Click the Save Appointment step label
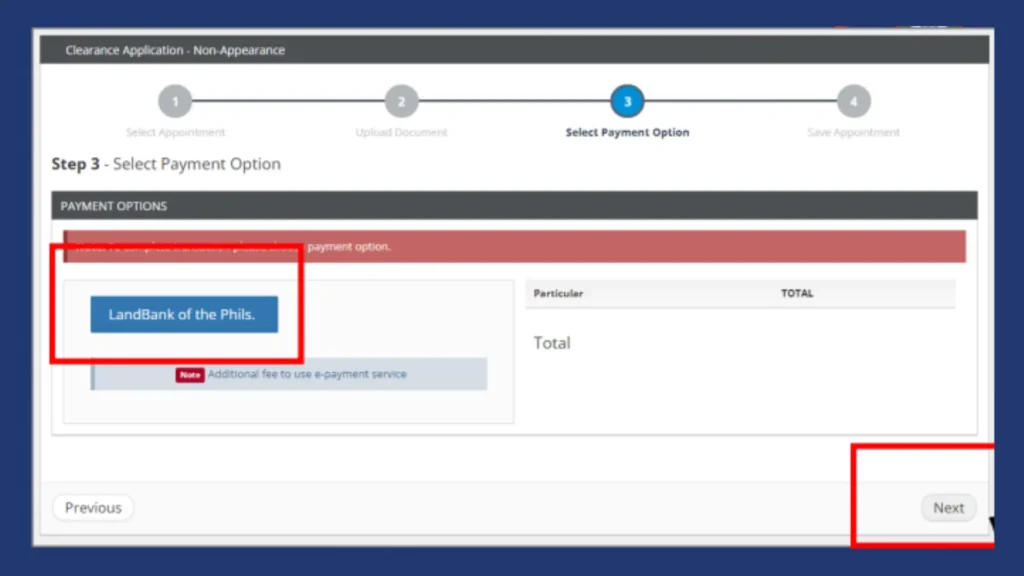 pos(852,131)
